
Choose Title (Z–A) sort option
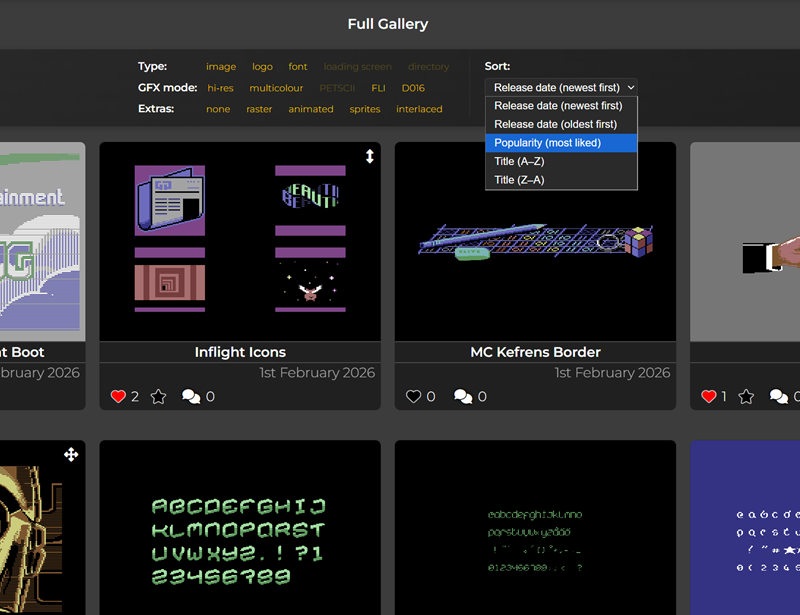click(x=561, y=180)
